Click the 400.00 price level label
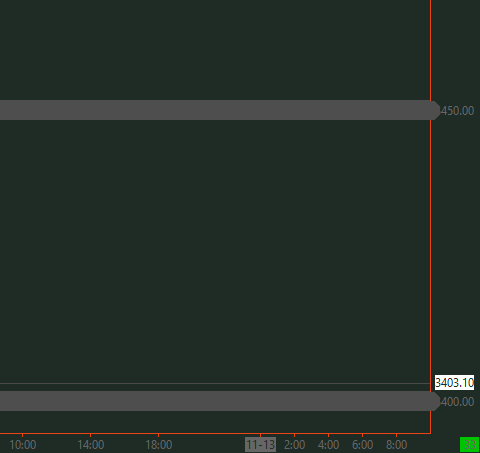Screen dimensions: 480x453 coord(457,402)
